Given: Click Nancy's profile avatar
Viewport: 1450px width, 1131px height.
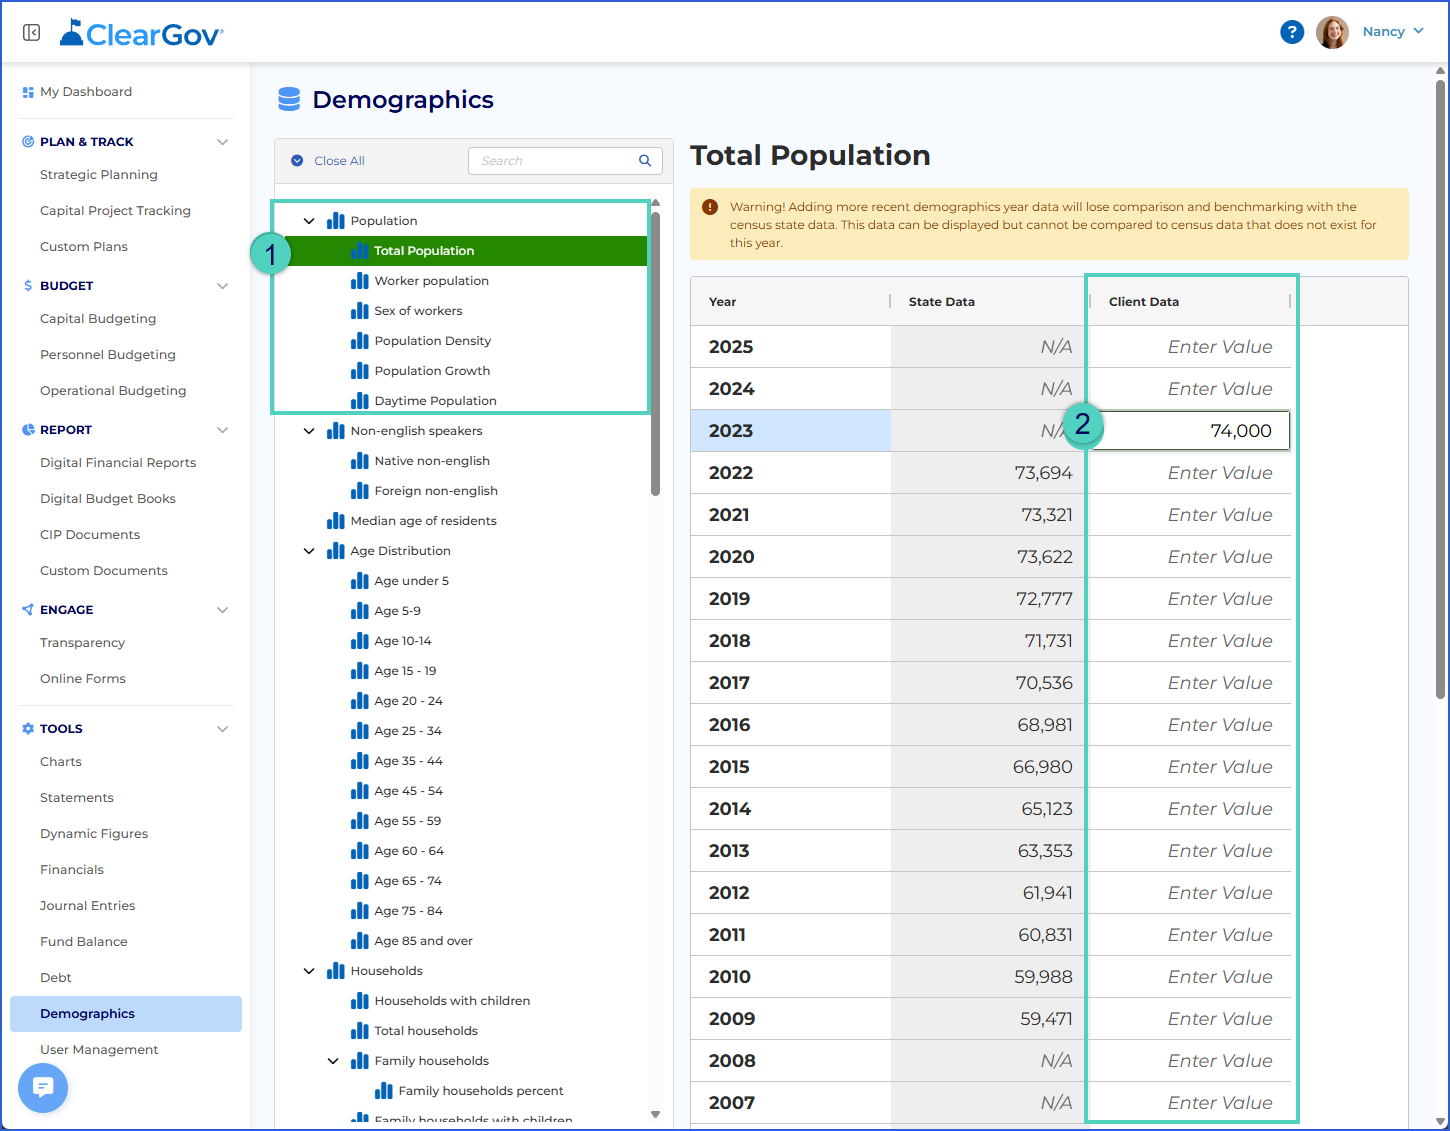Looking at the screenshot, I should click(x=1332, y=32).
